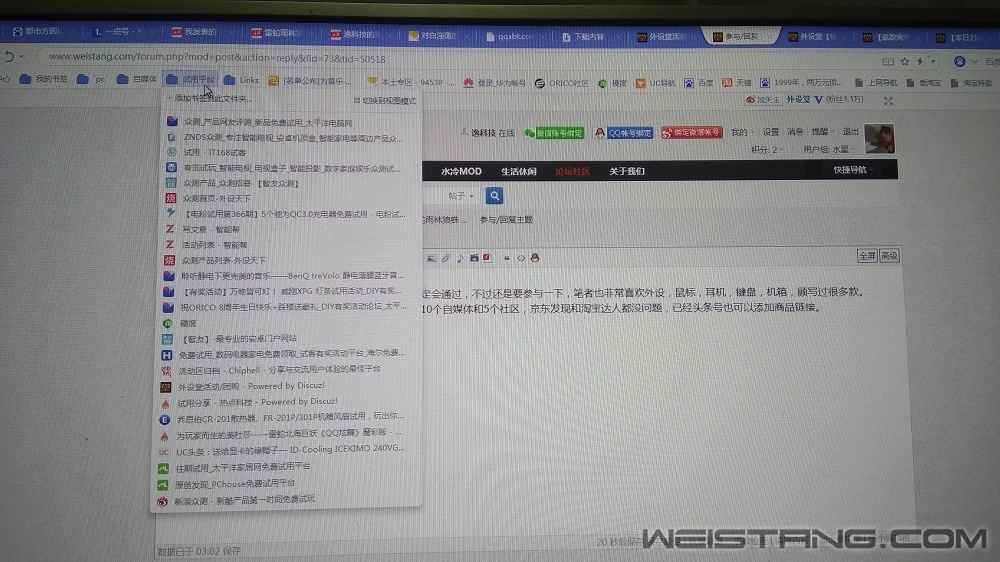Open the 关于我们 navigation menu item
1000x562 pixels.
(627, 171)
